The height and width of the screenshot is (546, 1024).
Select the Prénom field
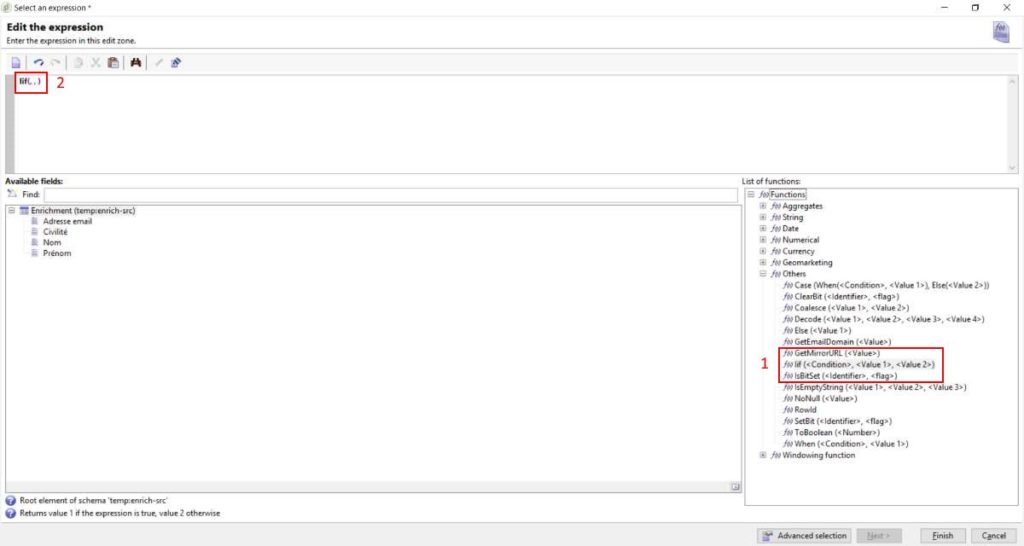(57, 253)
